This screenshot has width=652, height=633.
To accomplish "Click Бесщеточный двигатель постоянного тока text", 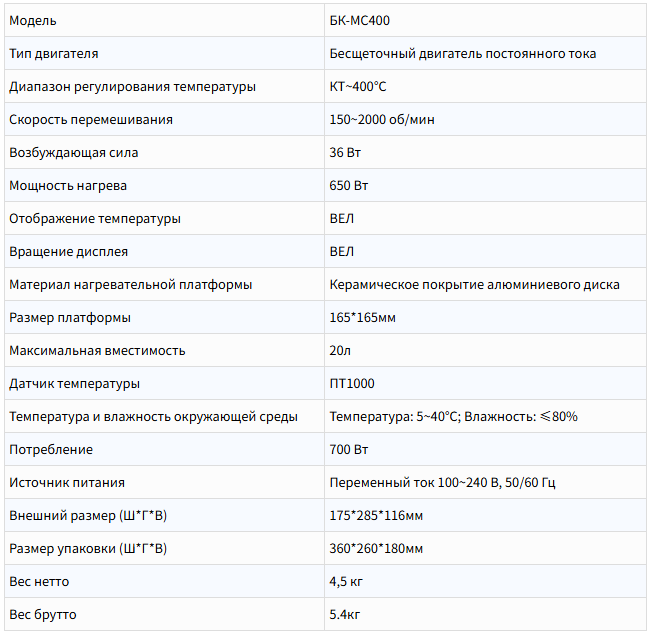I will click(463, 54).
